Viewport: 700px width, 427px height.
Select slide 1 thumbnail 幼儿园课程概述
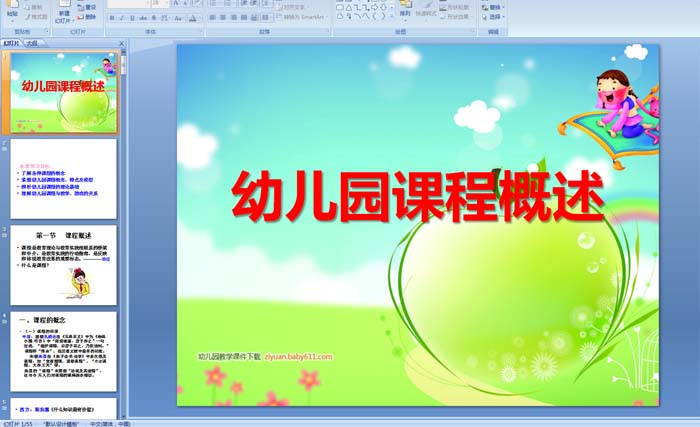point(64,92)
